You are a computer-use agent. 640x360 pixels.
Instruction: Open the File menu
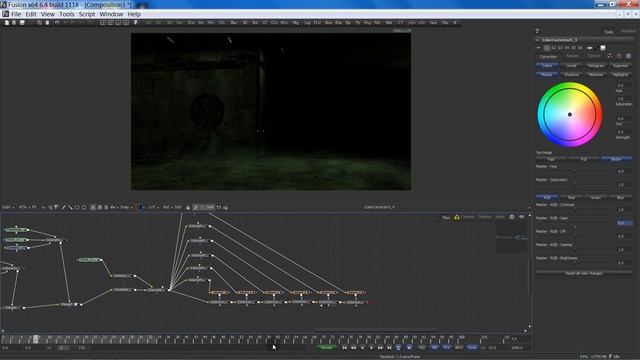point(16,14)
